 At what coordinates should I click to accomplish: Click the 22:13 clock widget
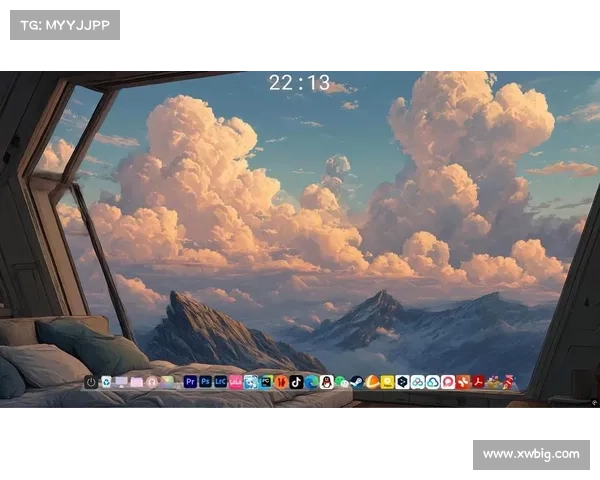pos(299,83)
